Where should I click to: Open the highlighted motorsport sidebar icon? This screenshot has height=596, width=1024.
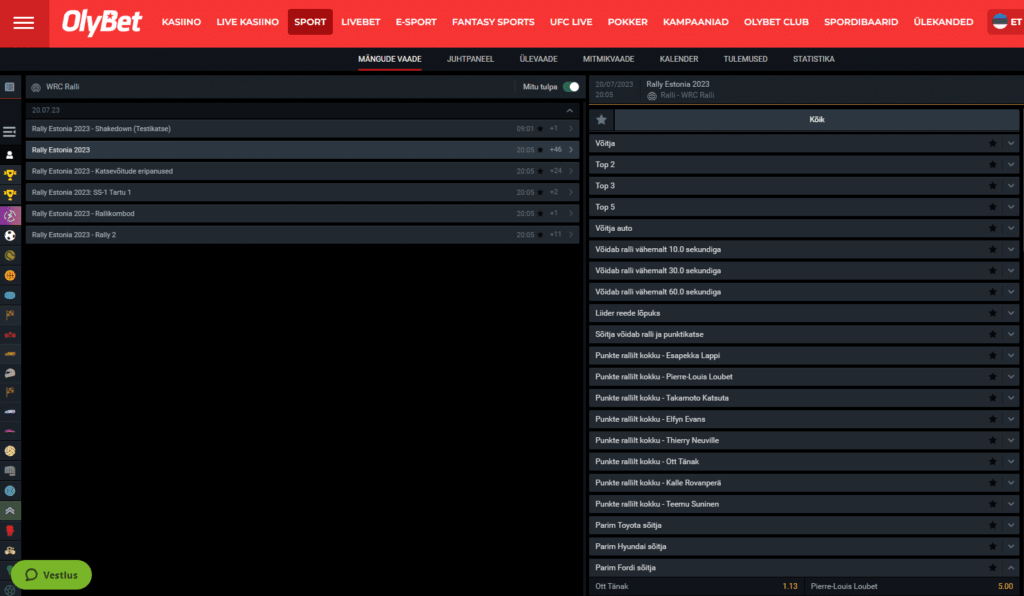point(10,215)
